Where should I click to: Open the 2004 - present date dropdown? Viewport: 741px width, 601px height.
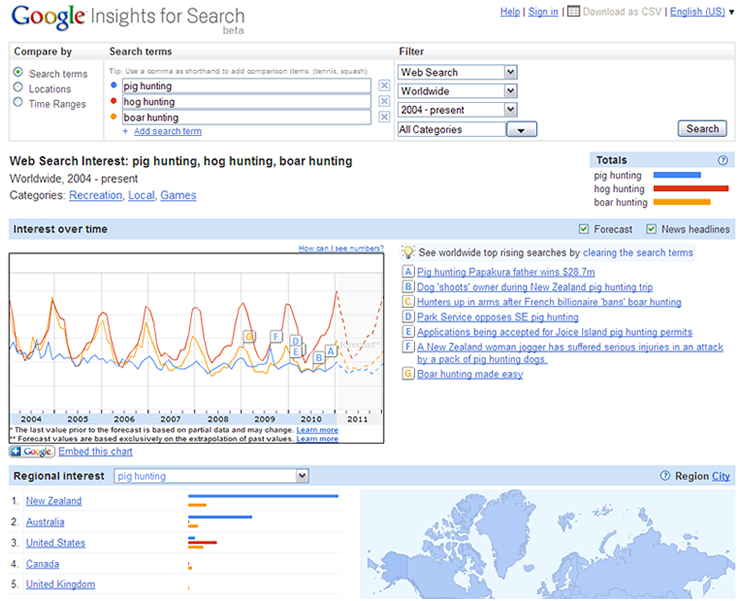click(x=457, y=110)
